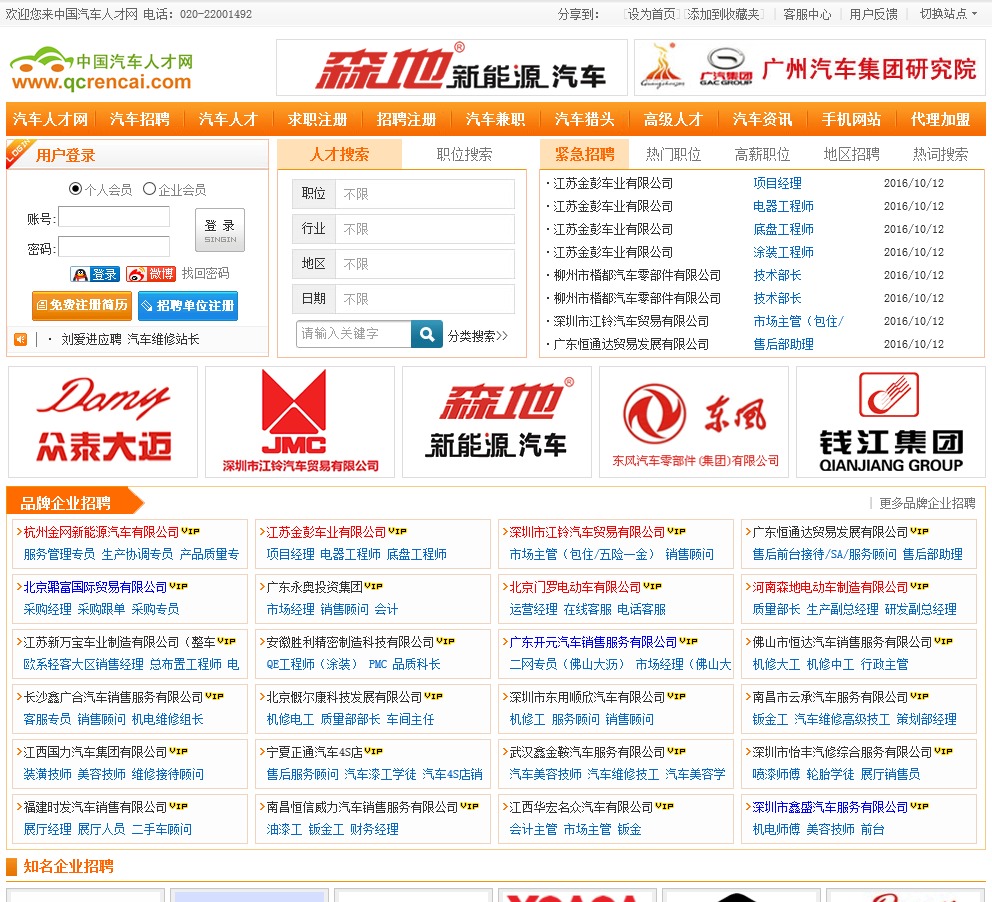992x902 pixels.
Task: Open 用户反馈 link
Action: 873,14
